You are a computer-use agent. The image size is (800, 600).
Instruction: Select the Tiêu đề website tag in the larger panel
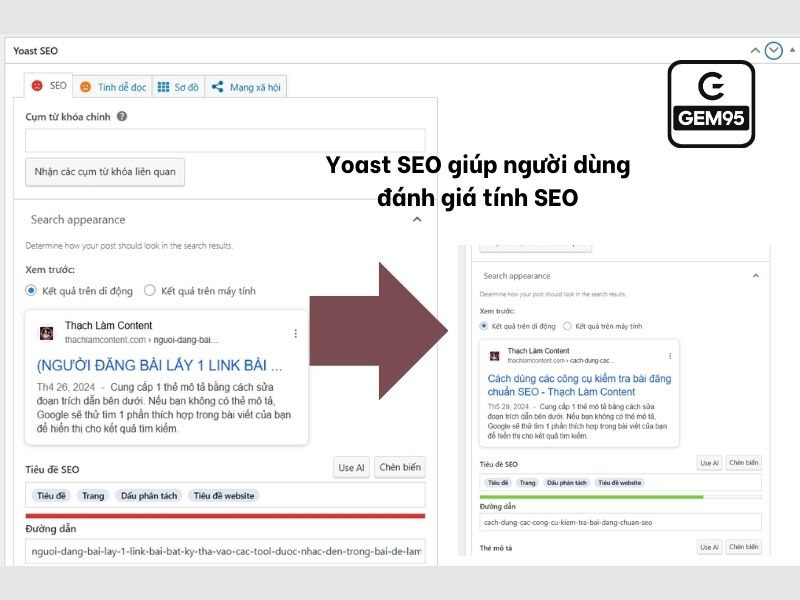click(224, 495)
